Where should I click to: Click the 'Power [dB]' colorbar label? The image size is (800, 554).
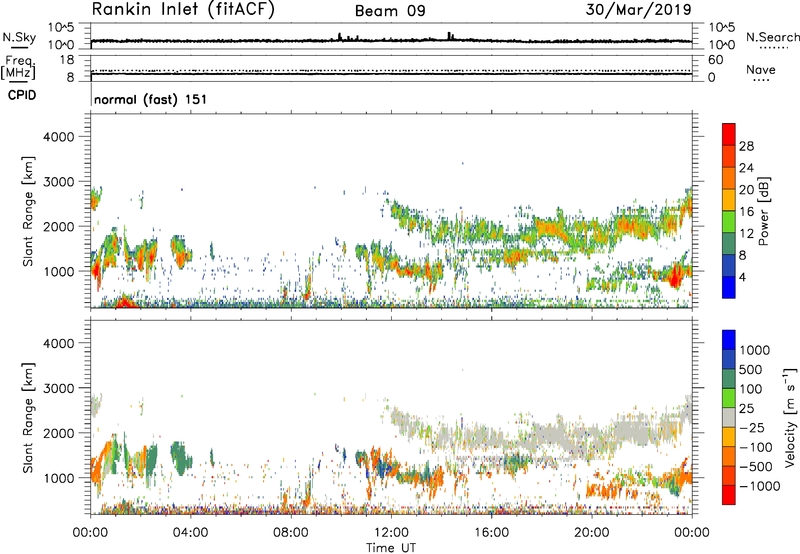[x=763, y=211]
